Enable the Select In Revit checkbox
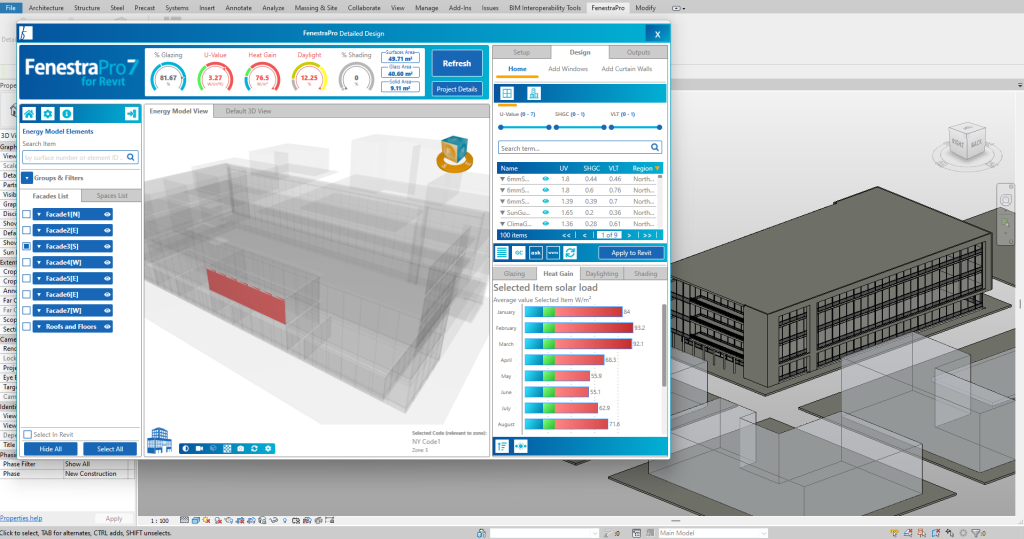The height and width of the screenshot is (539, 1024). coord(27,434)
